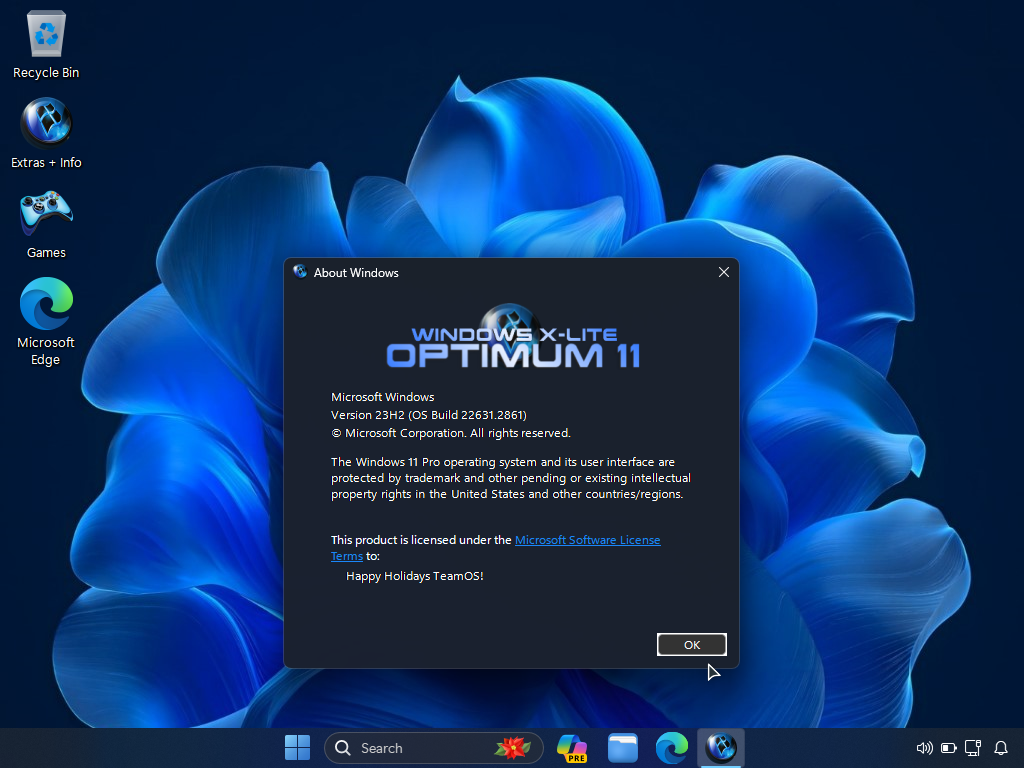Select the Games controller desktop icon

[46, 224]
